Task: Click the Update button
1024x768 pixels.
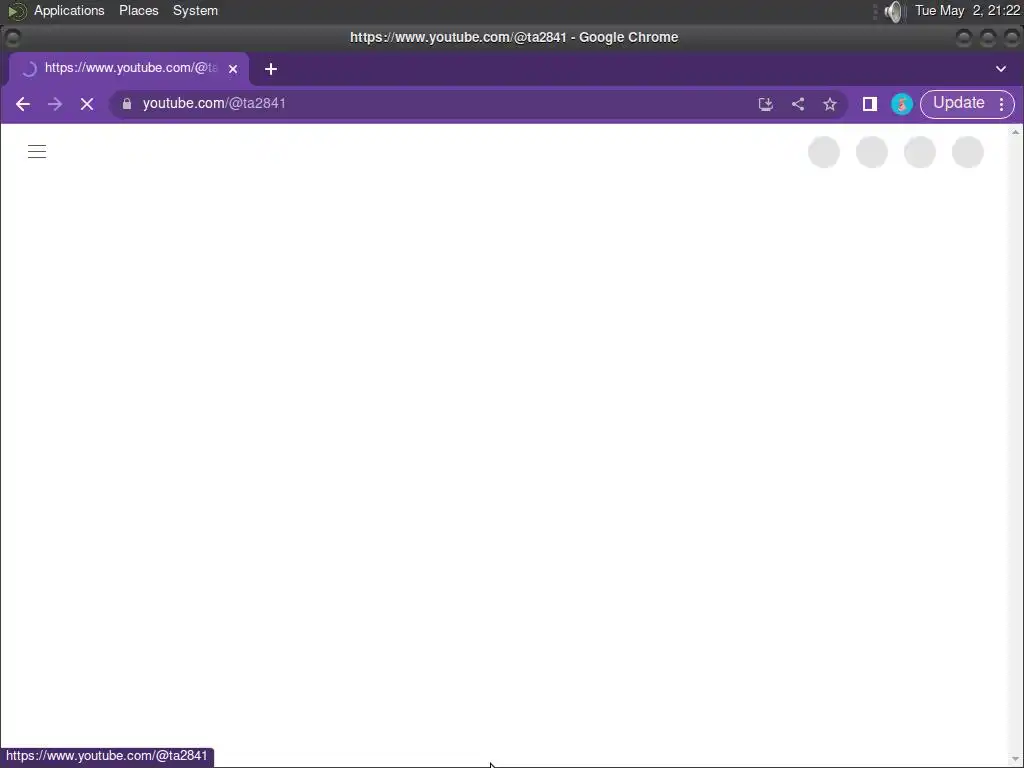Action: tap(958, 103)
